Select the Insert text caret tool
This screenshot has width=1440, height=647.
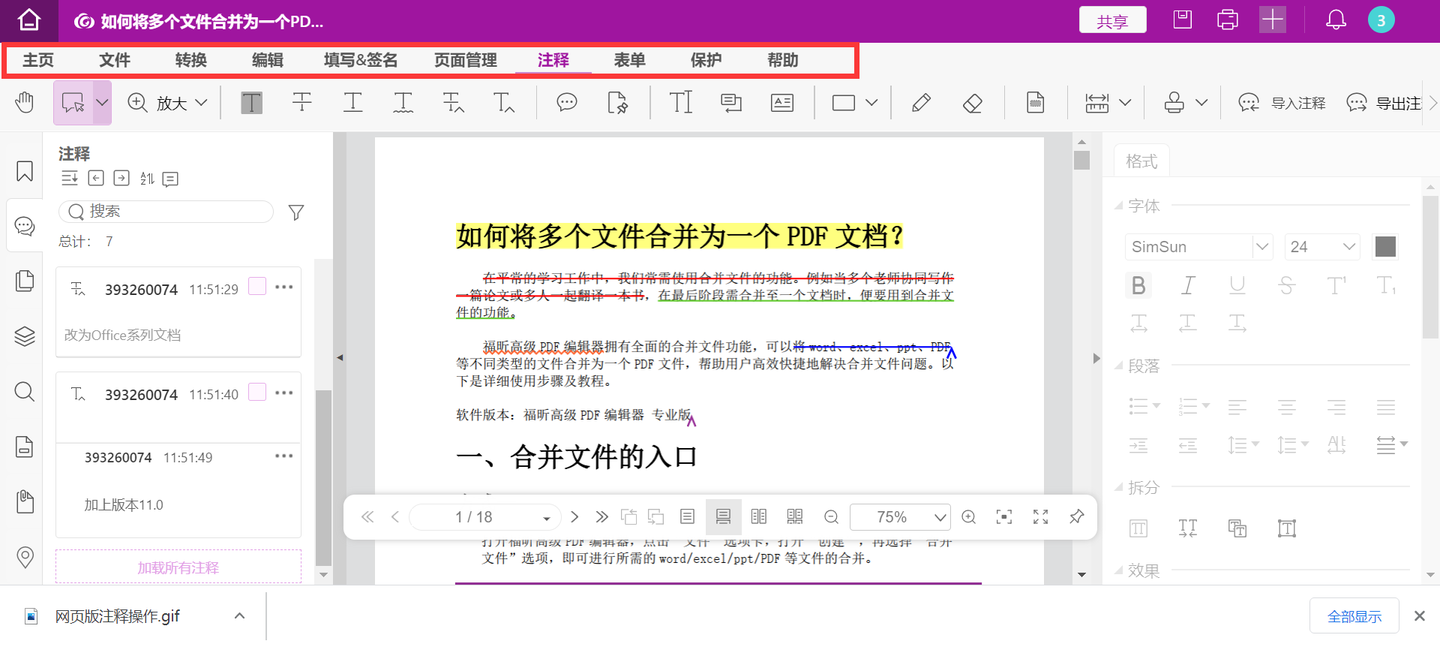pyautogui.click(x=504, y=102)
